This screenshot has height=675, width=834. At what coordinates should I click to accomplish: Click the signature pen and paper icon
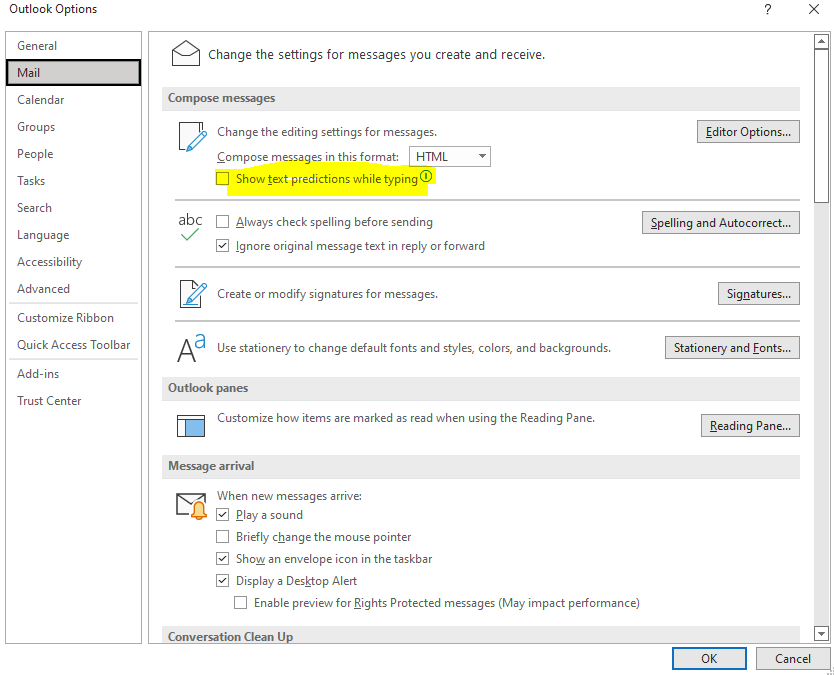[193, 294]
